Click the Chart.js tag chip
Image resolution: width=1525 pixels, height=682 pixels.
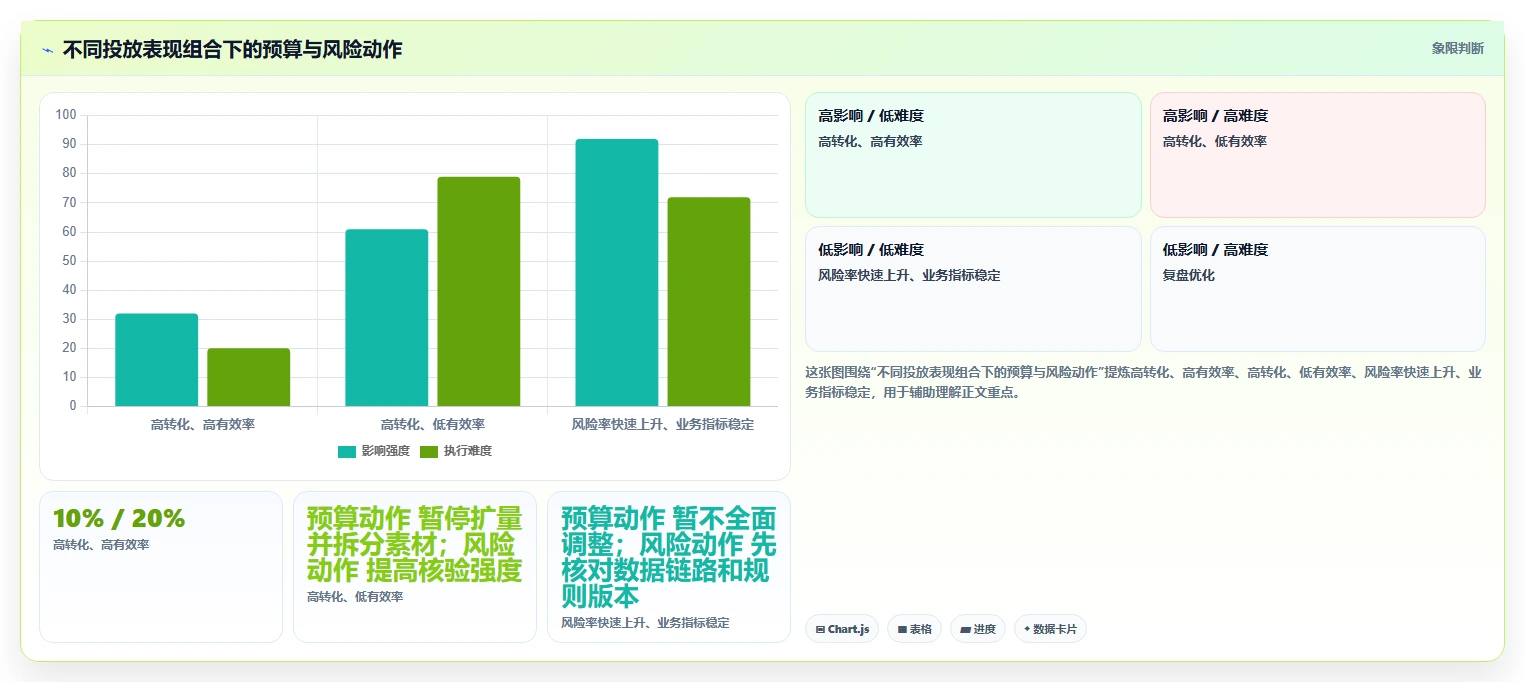(842, 629)
